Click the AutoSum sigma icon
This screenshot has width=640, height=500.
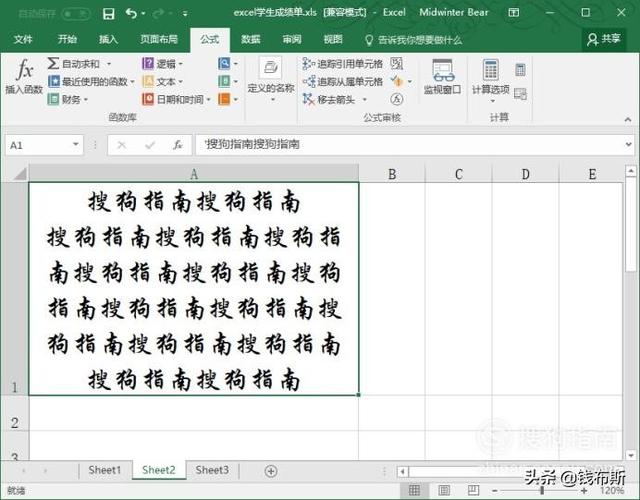pos(53,63)
